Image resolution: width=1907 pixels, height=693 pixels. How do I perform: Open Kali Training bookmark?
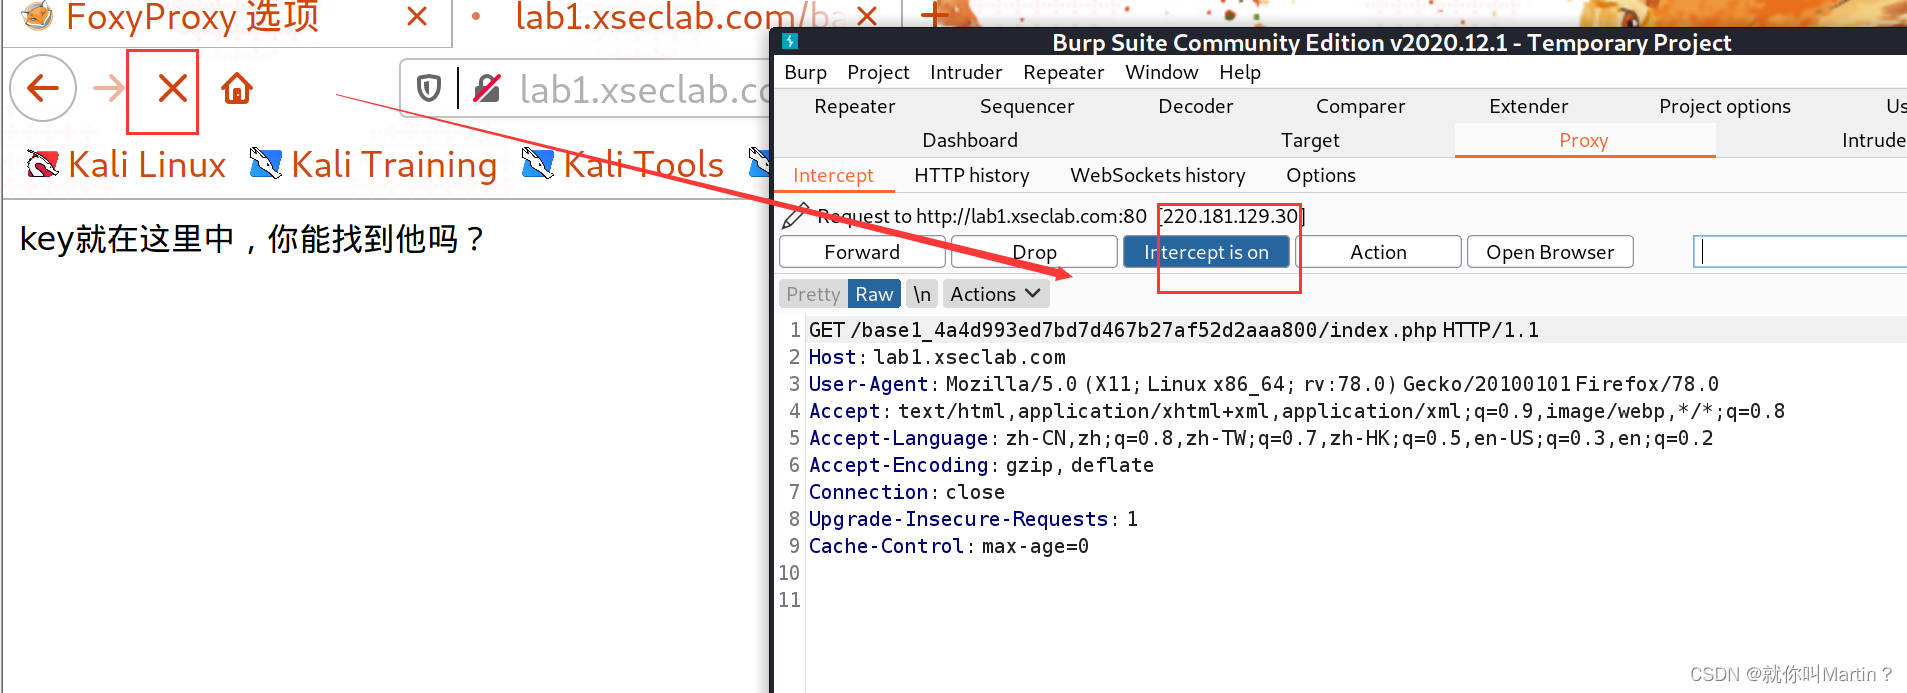373,164
